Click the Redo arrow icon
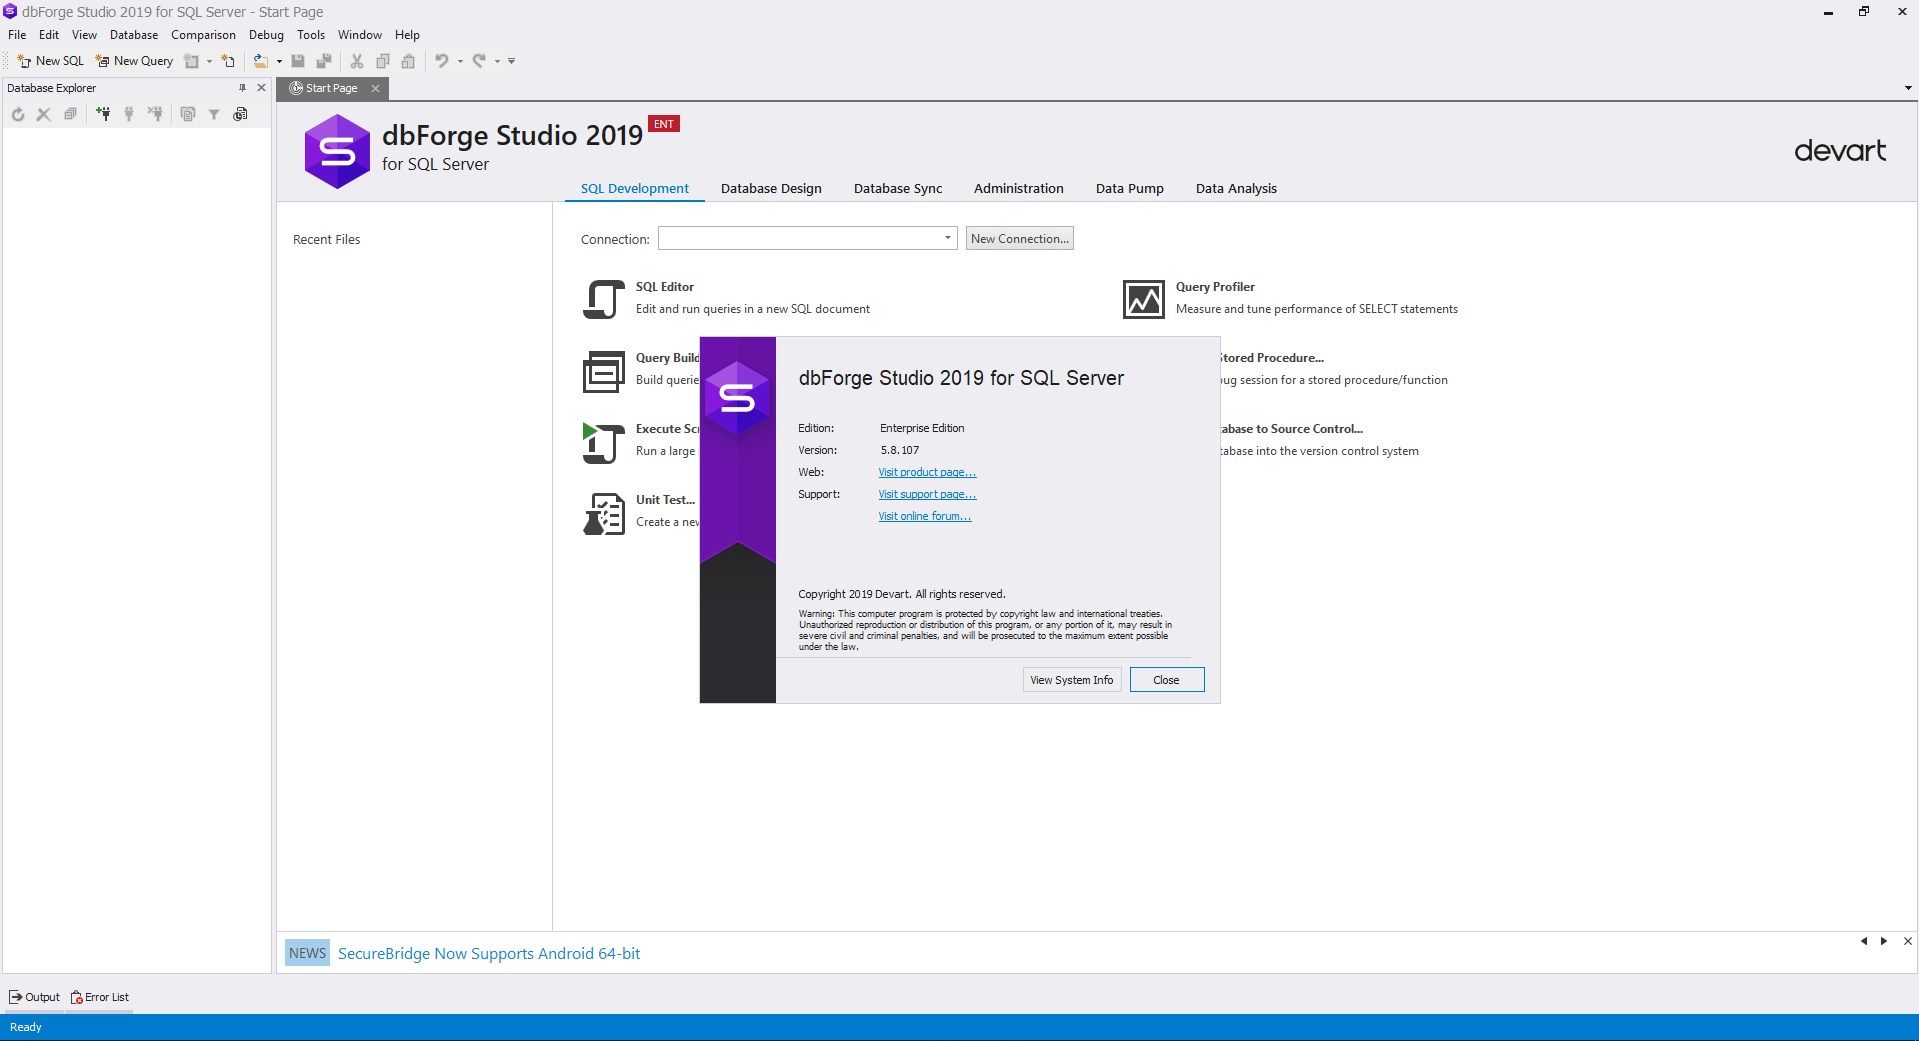Screen dimensions: 1919x1041 479,61
